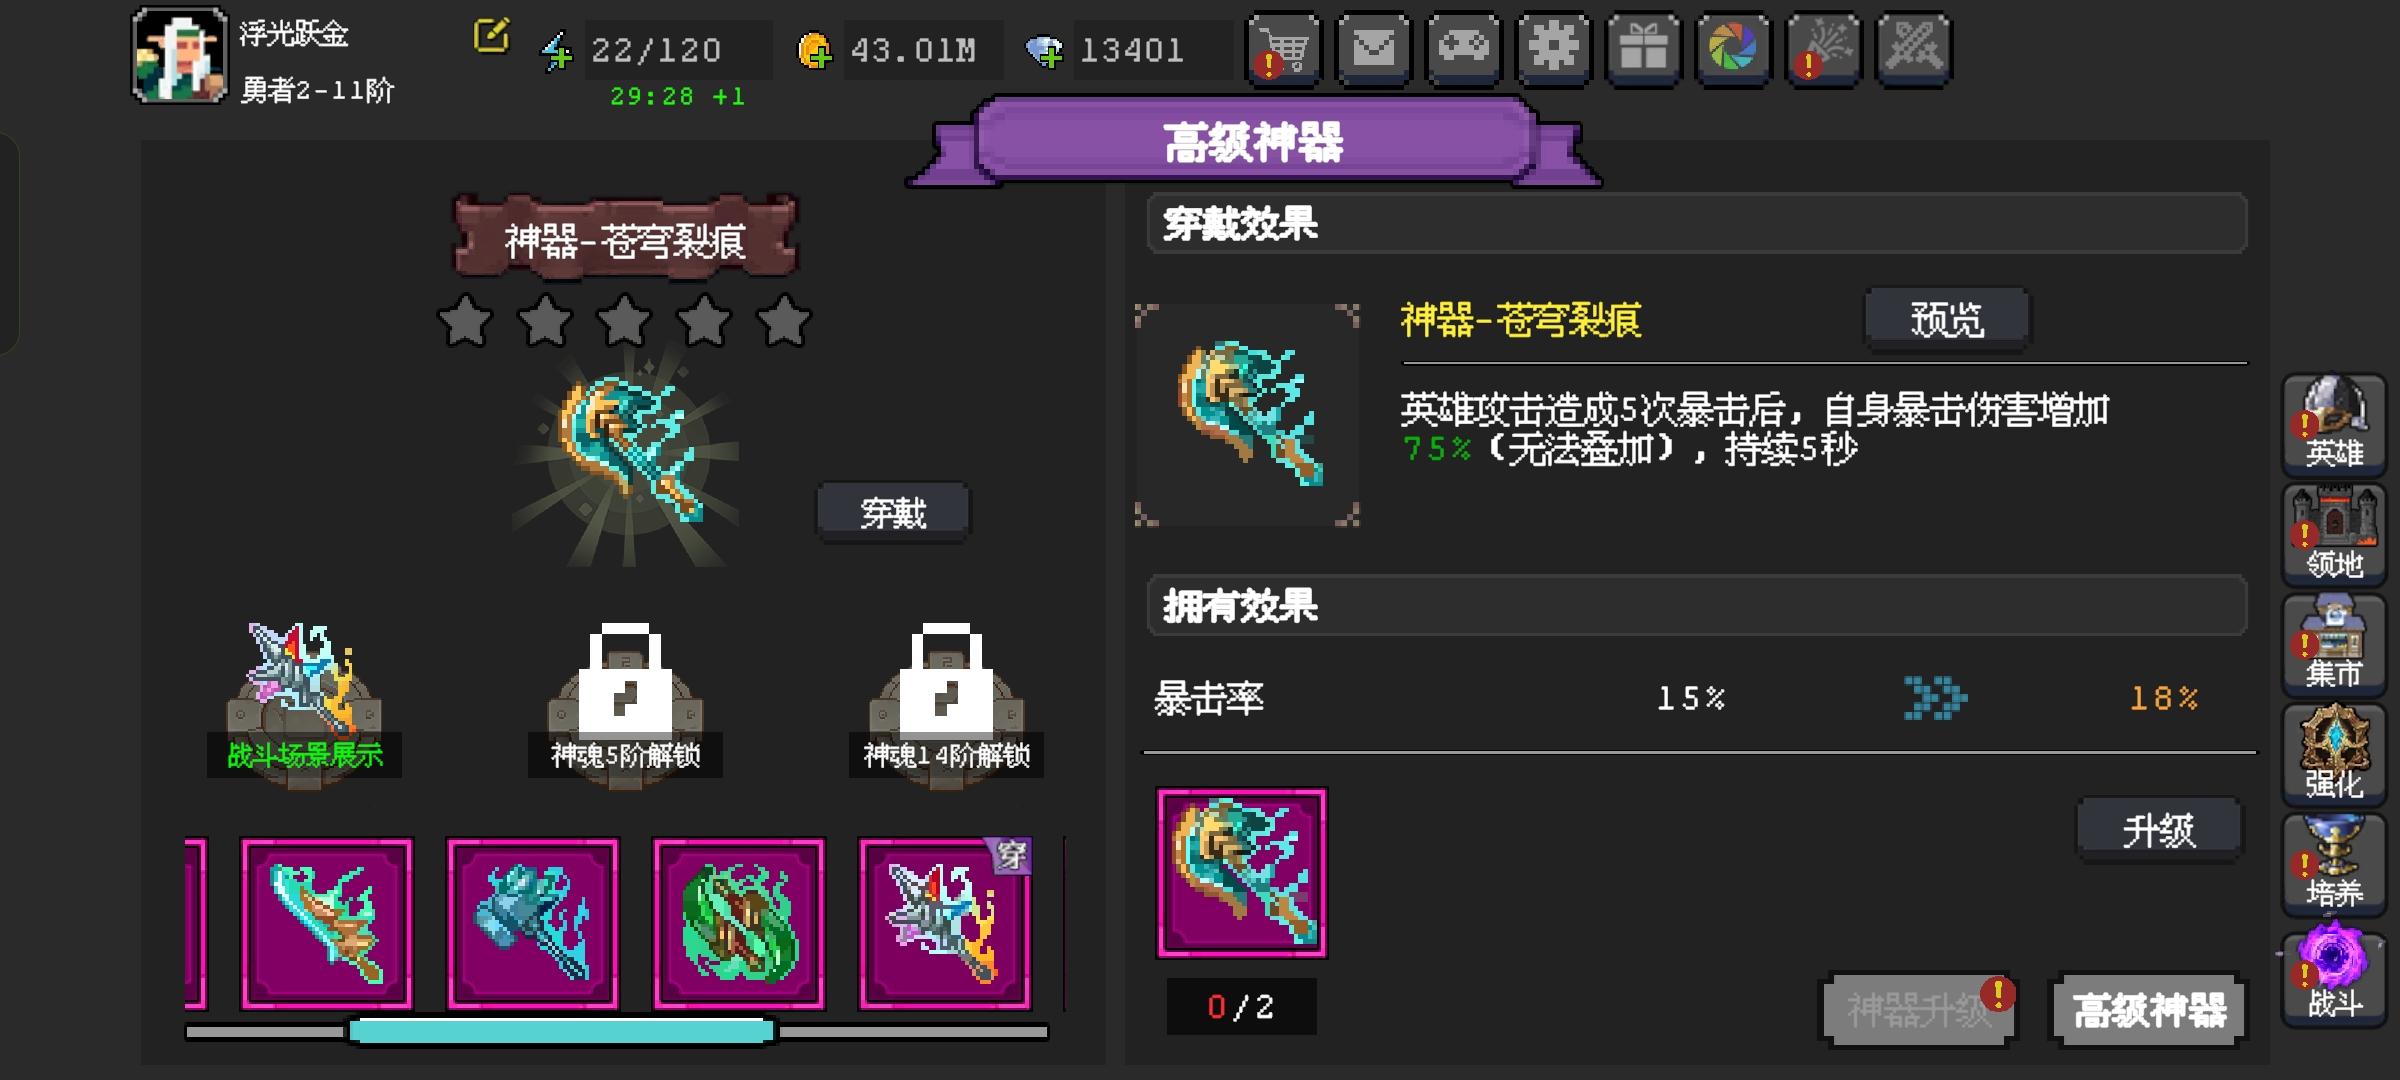The image size is (2400, 1080).
Task: Click the 穿戴 equip button
Action: pos(893,513)
